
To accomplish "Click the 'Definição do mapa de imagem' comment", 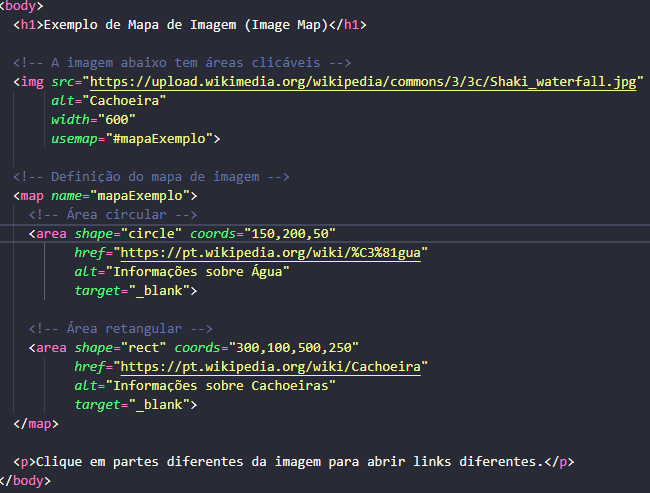I will click(x=152, y=177).
